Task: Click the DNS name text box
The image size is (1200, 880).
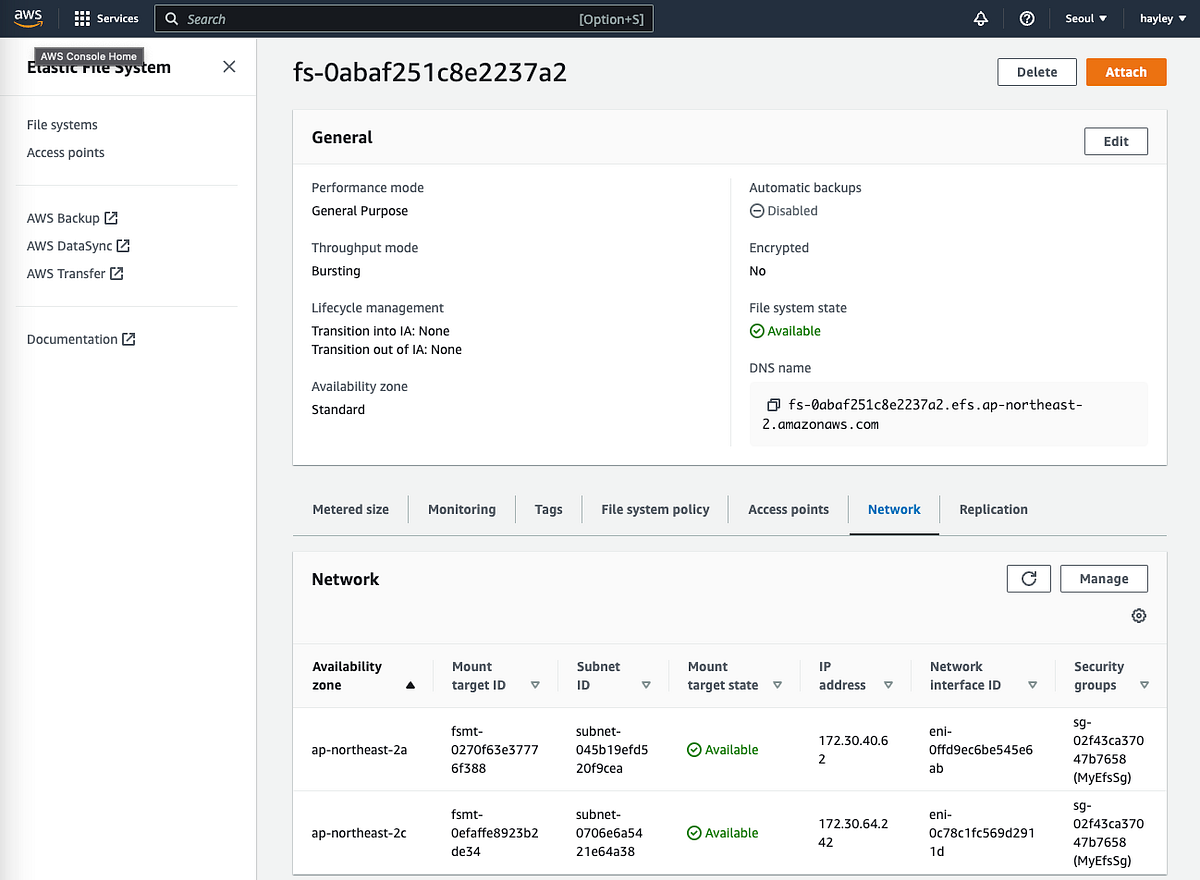Action: (x=948, y=414)
